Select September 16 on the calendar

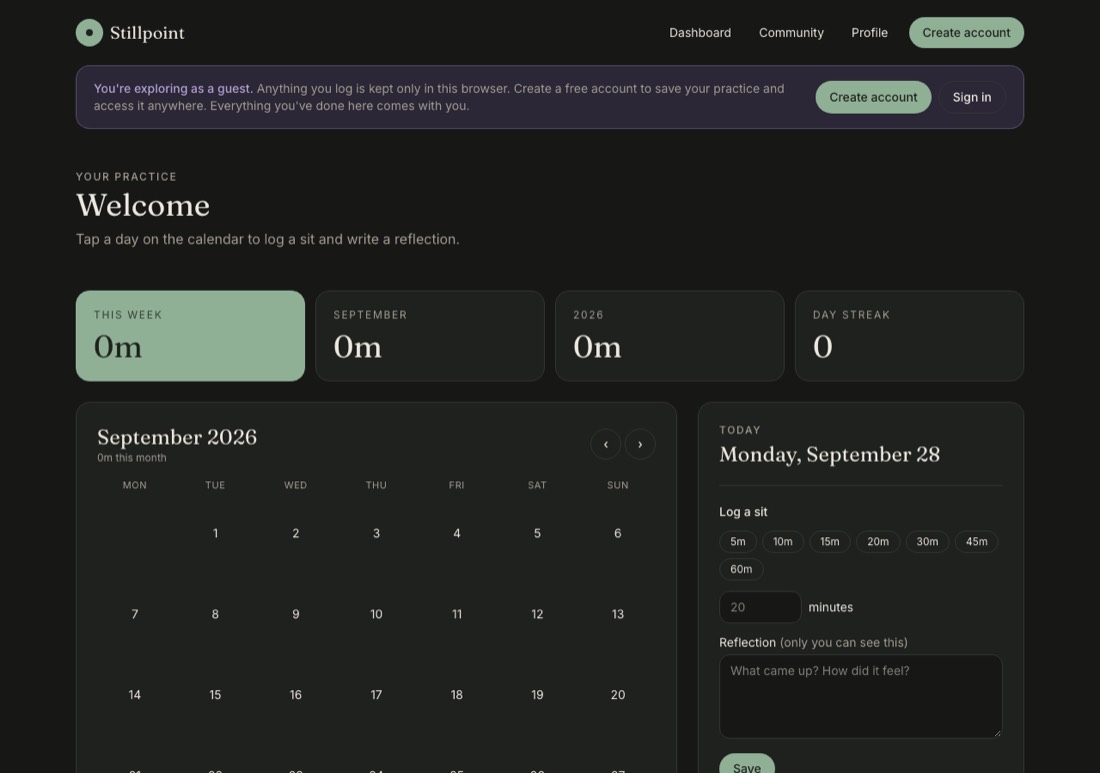click(x=295, y=694)
